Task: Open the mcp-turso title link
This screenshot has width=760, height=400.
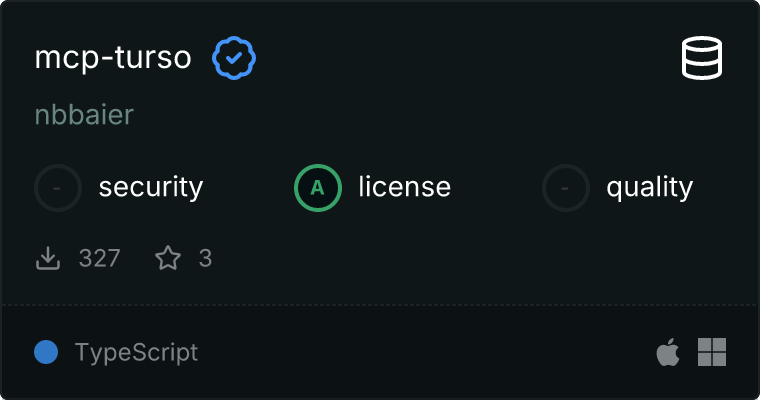Action: coord(113,58)
